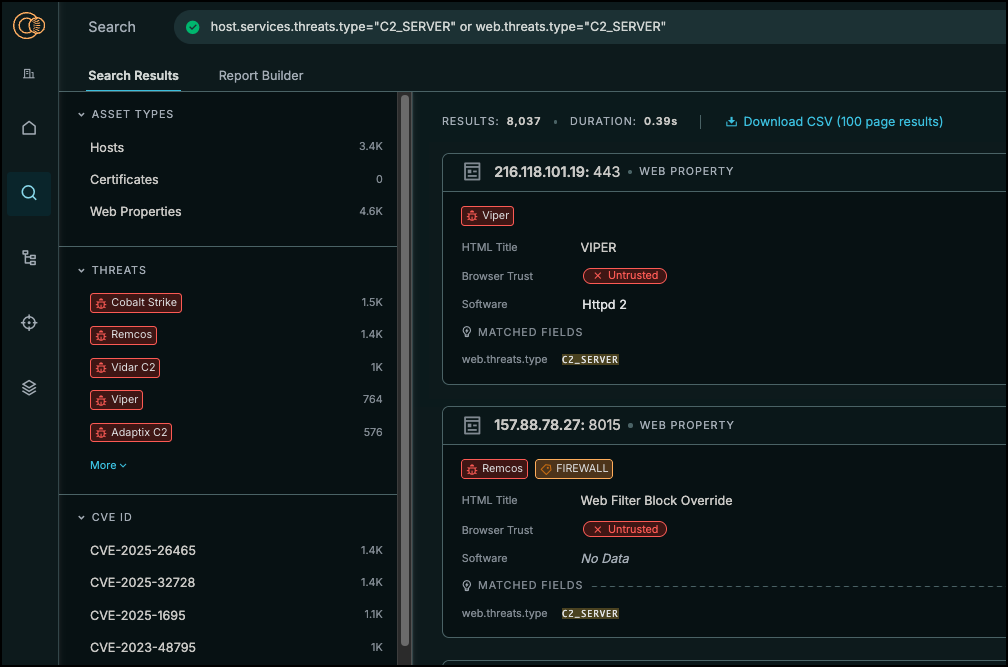Filter by Web Properties asset type
1008x667 pixels.
[136, 212]
